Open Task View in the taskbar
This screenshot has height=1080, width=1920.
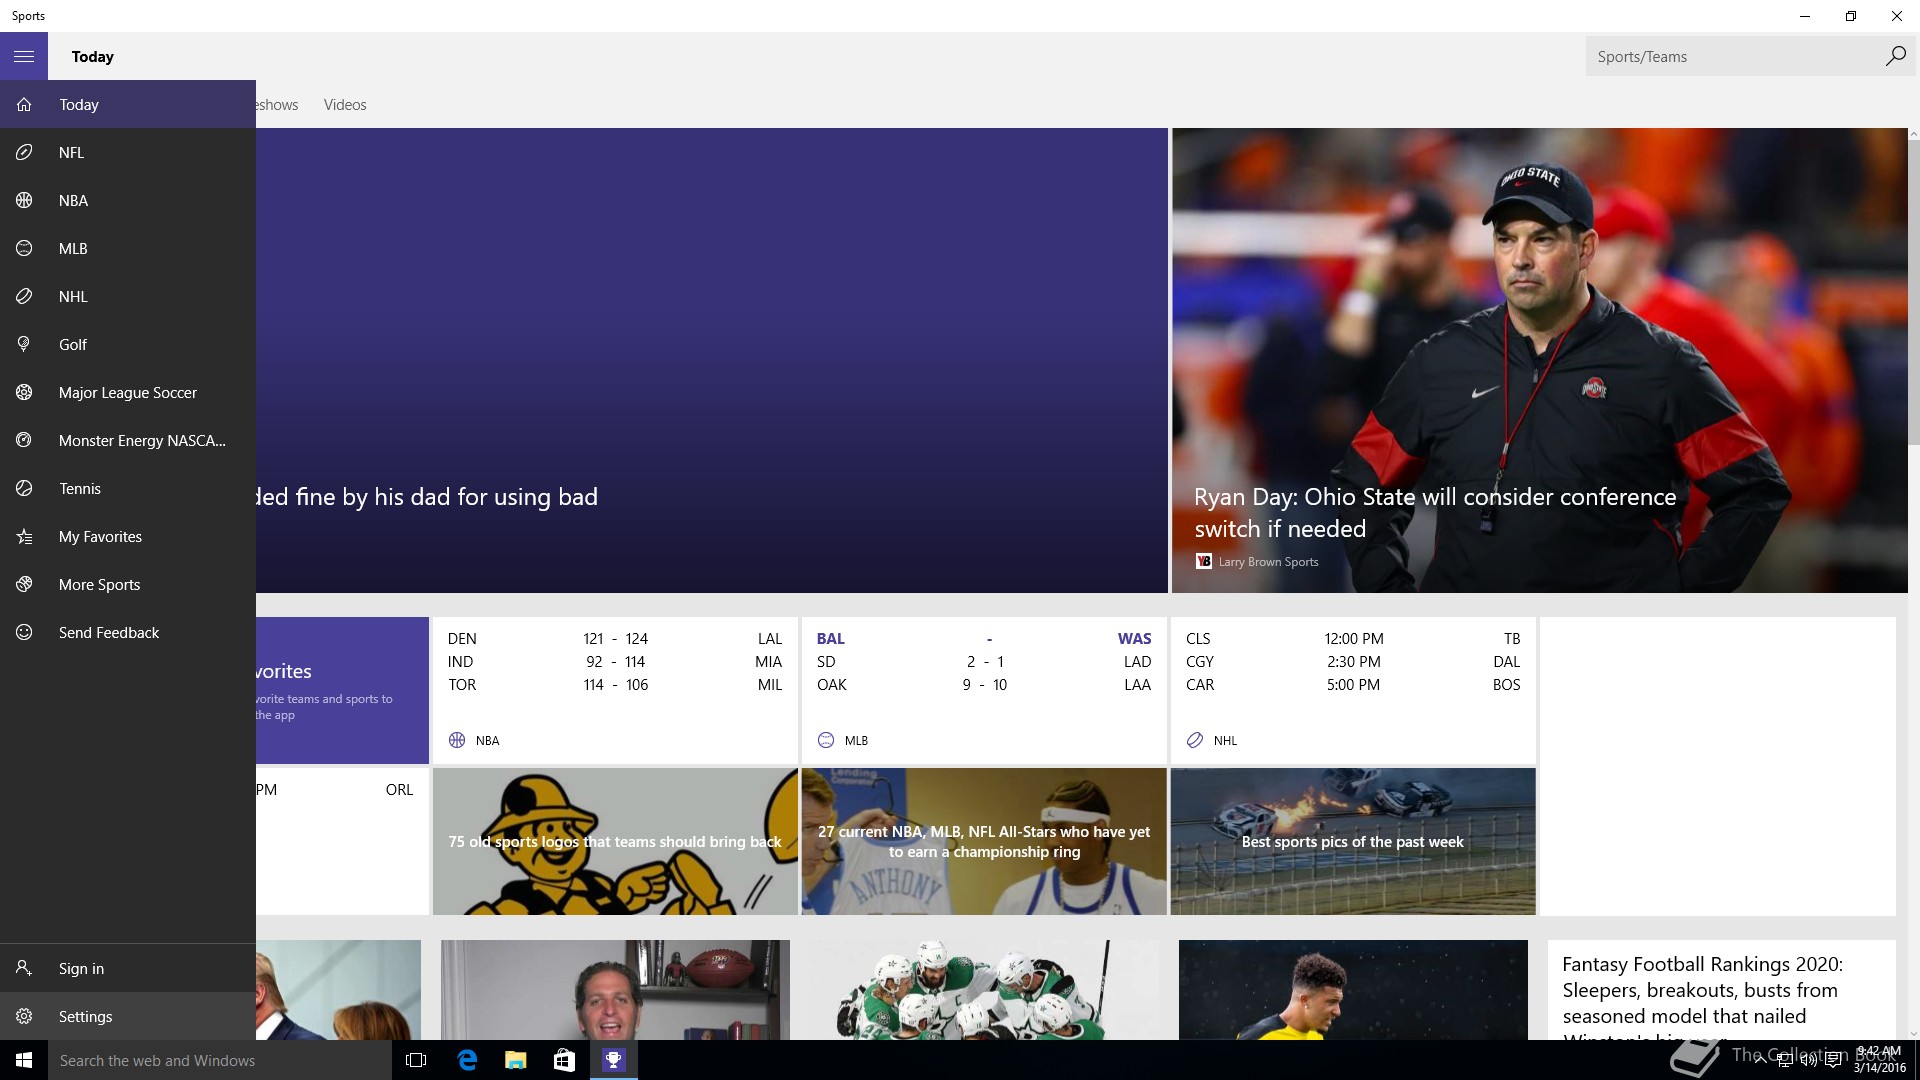pos(416,1060)
